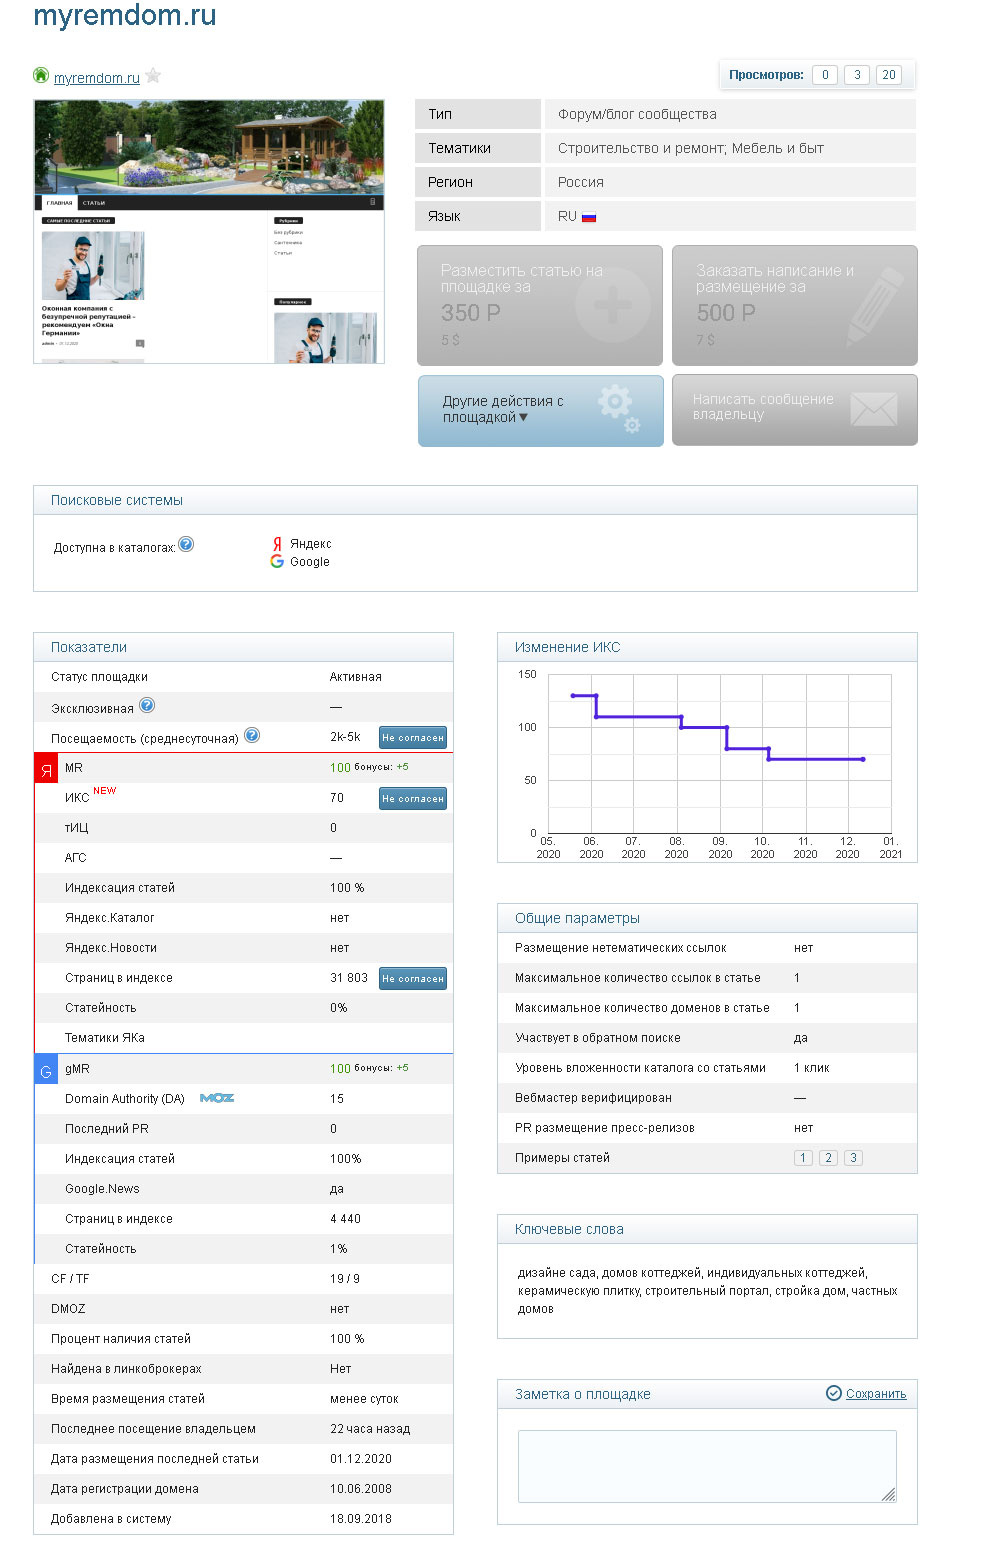Screen dimensions: 988x1563
Task: Click 'Не согласен' next to Страниц в индексе 31 803
Action: tap(413, 979)
